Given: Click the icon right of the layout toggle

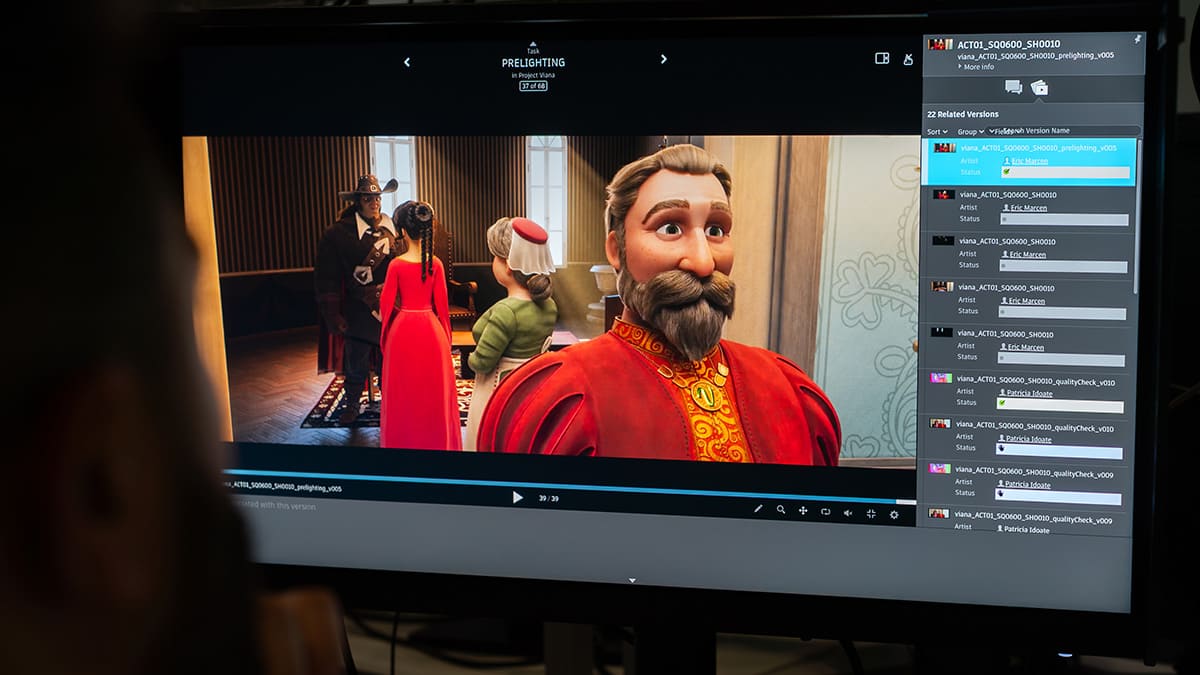Looking at the screenshot, I should pos(908,59).
